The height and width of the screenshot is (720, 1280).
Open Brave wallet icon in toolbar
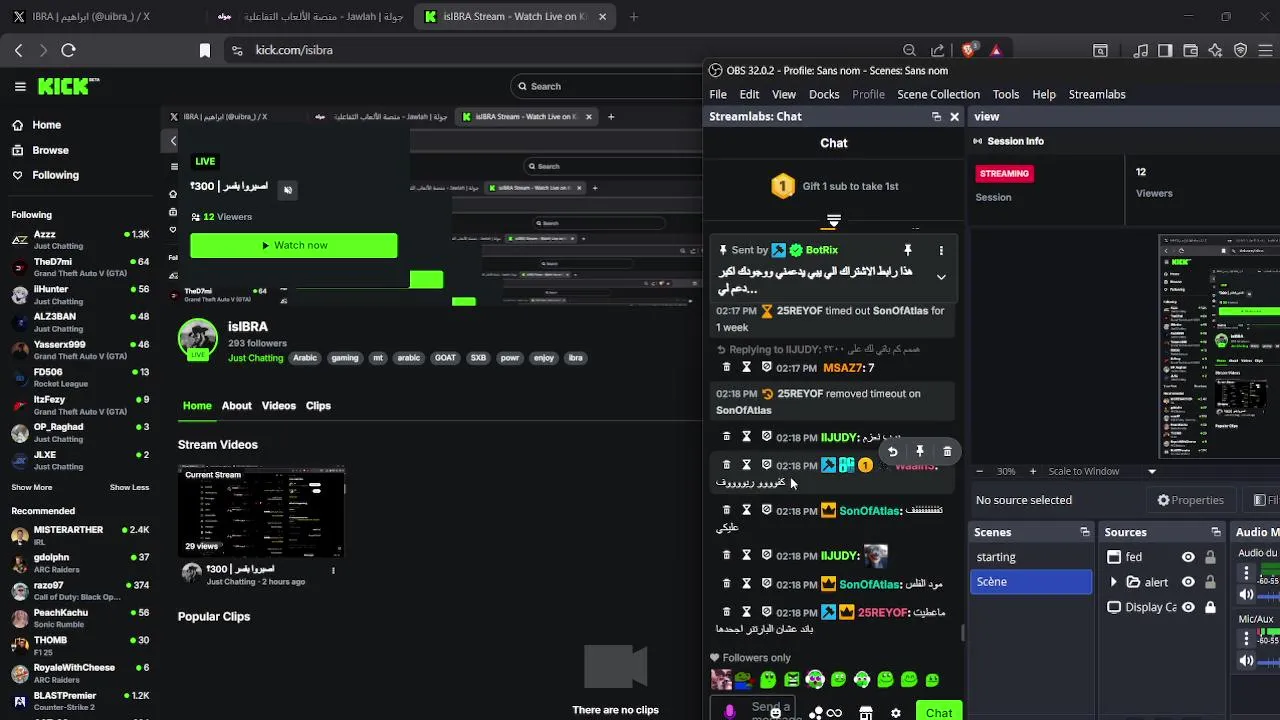point(1190,50)
